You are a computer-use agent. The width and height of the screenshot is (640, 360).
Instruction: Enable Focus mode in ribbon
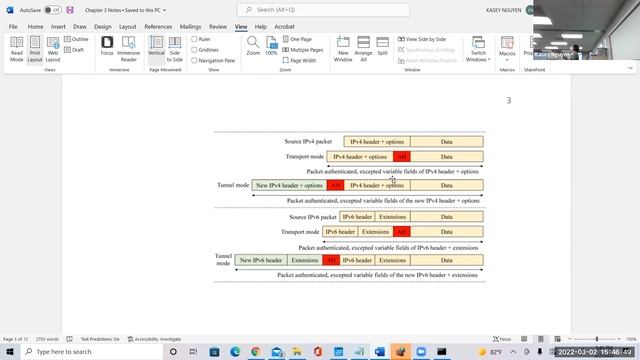pyautogui.click(x=107, y=46)
